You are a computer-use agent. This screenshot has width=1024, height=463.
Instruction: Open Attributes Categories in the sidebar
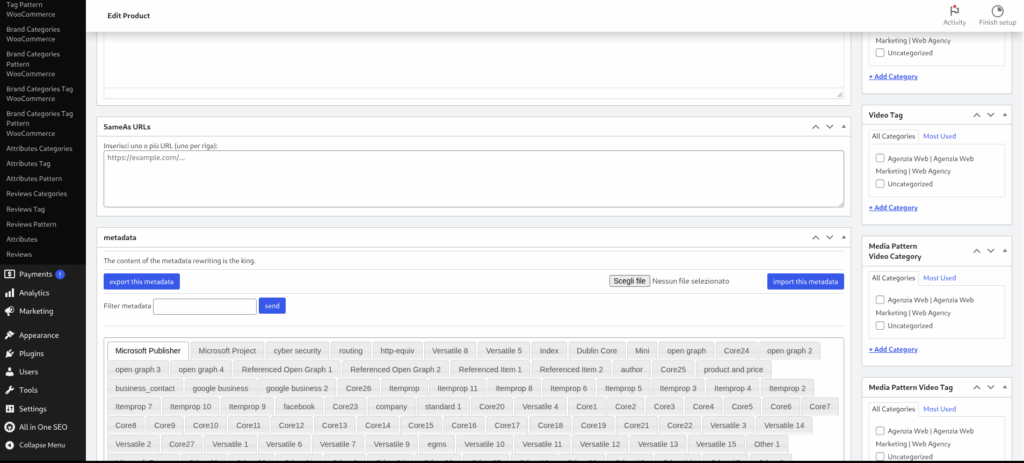[39, 148]
